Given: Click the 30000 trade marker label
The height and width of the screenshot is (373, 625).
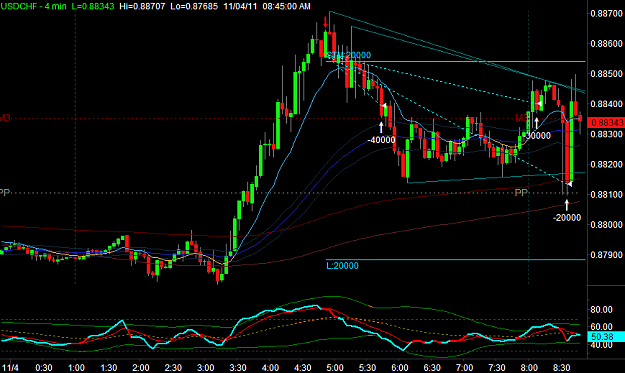Looking at the screenshot, I should pos(538,135).
